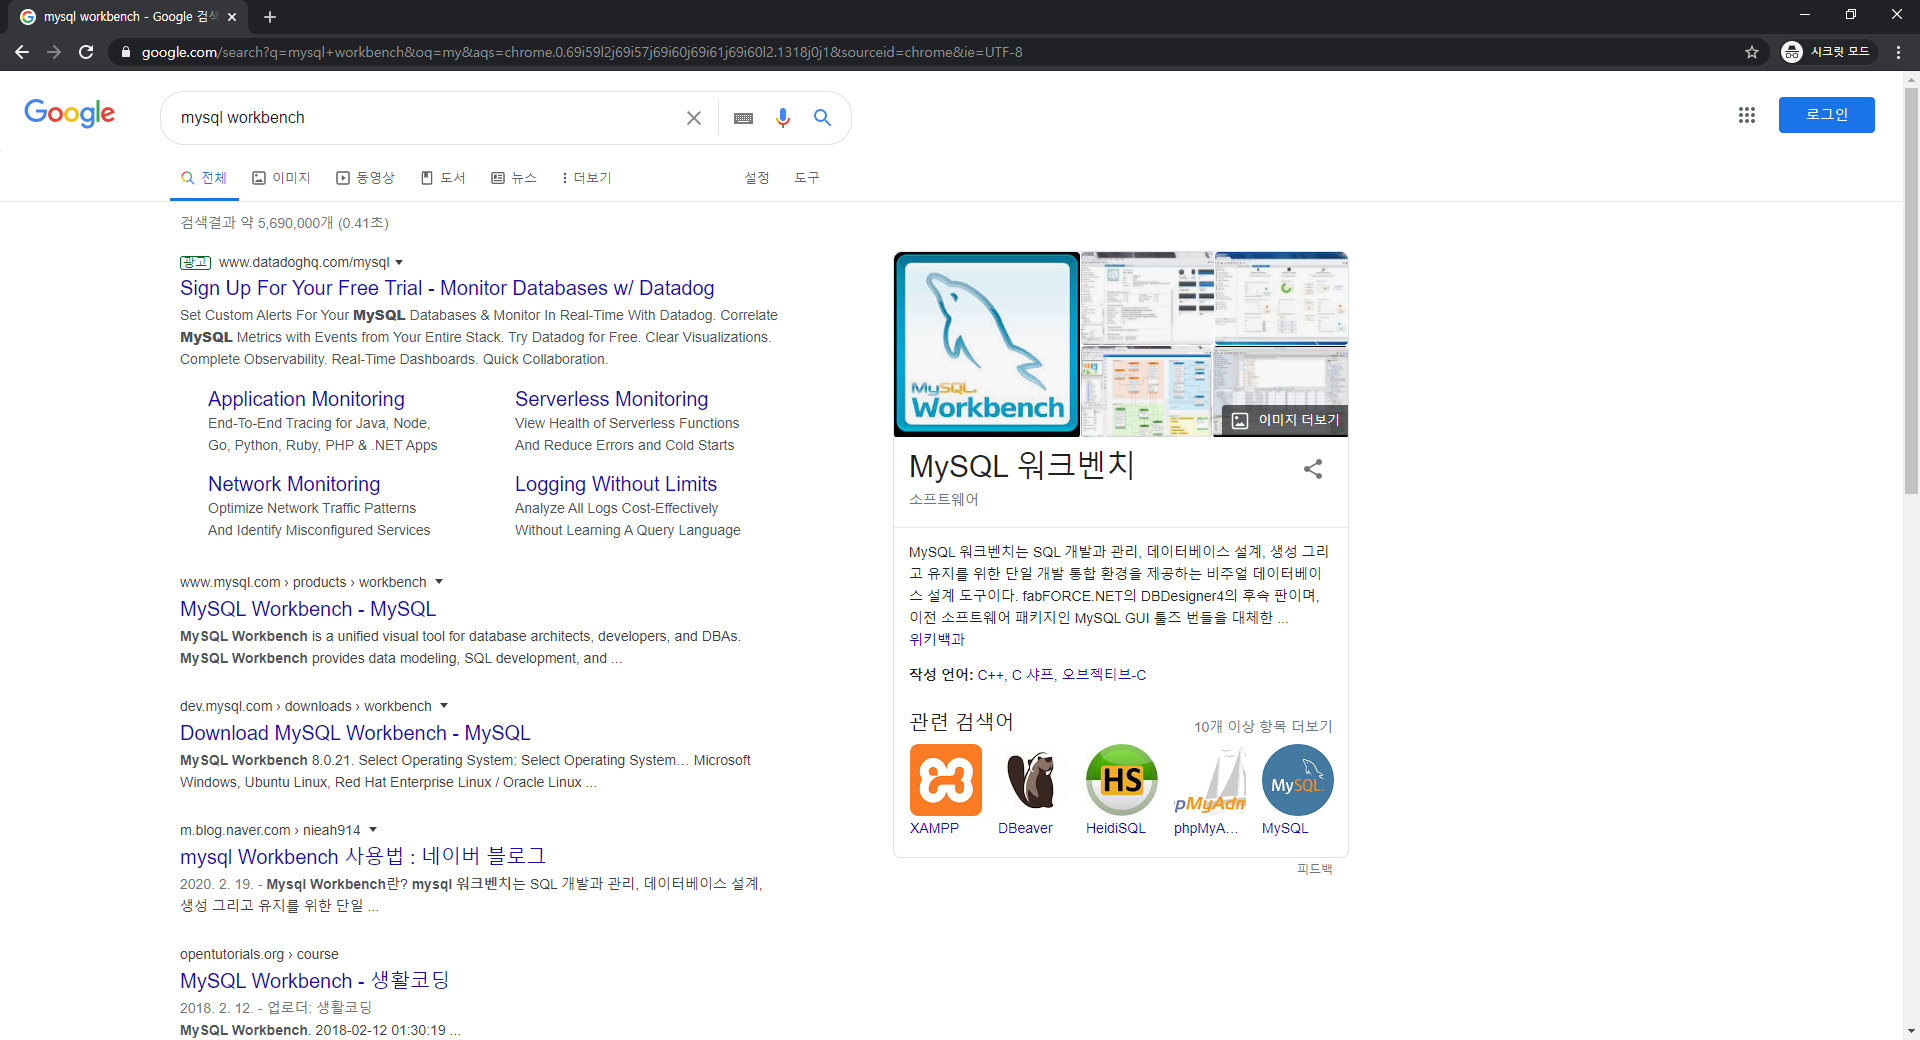Open Chrome three-dot menu
The image size is (1920, 1040).
tap(1898, 52)
